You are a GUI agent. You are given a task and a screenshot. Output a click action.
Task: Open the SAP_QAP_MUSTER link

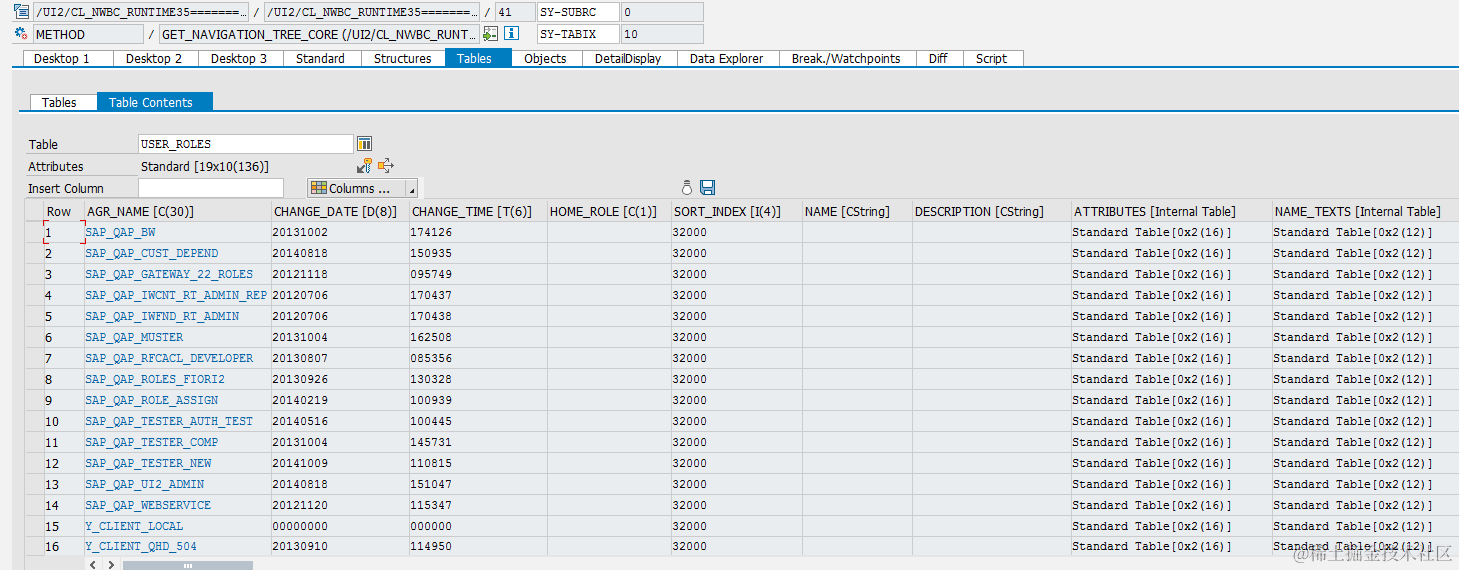point(134,337)
